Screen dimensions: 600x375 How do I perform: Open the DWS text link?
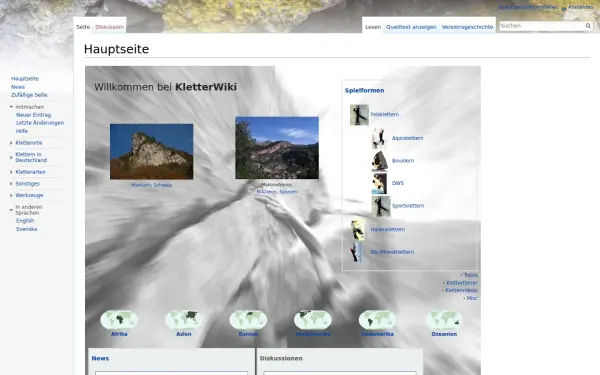click(398, 183)
